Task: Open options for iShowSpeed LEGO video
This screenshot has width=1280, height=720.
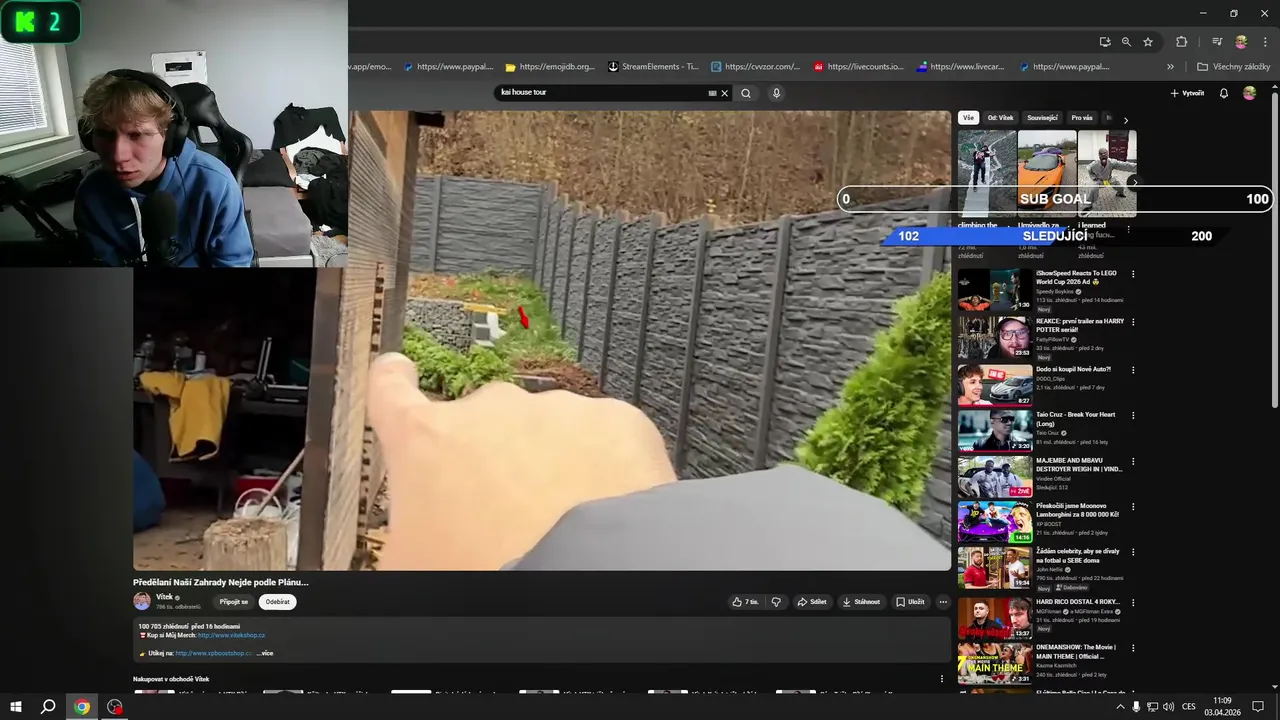Action: coord(1133,274)
